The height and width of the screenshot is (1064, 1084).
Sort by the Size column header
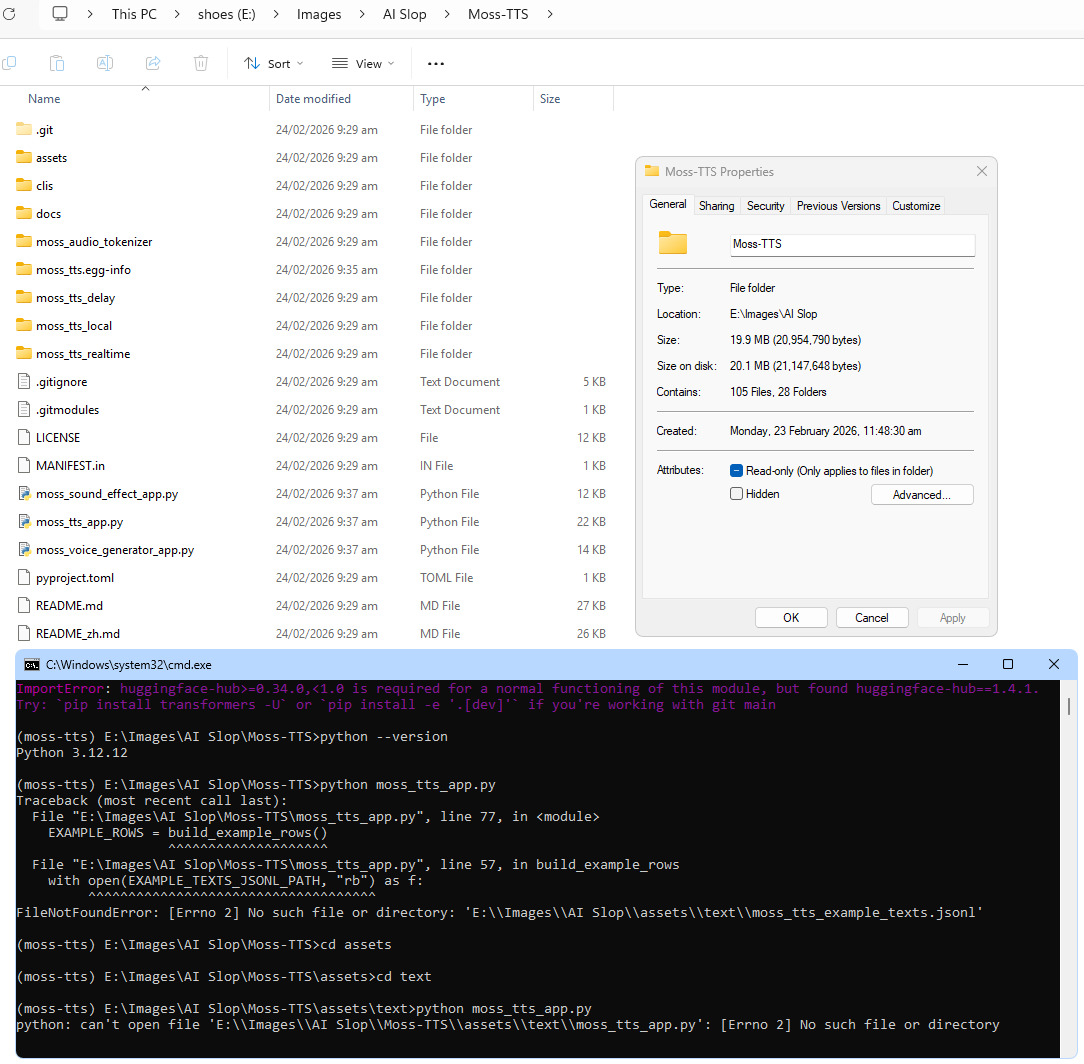(550, 99)
